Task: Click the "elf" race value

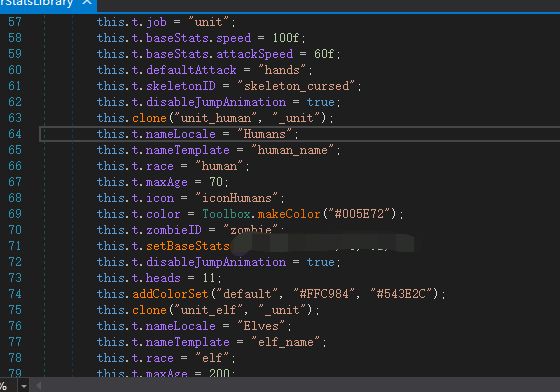Action: point(212,358)
